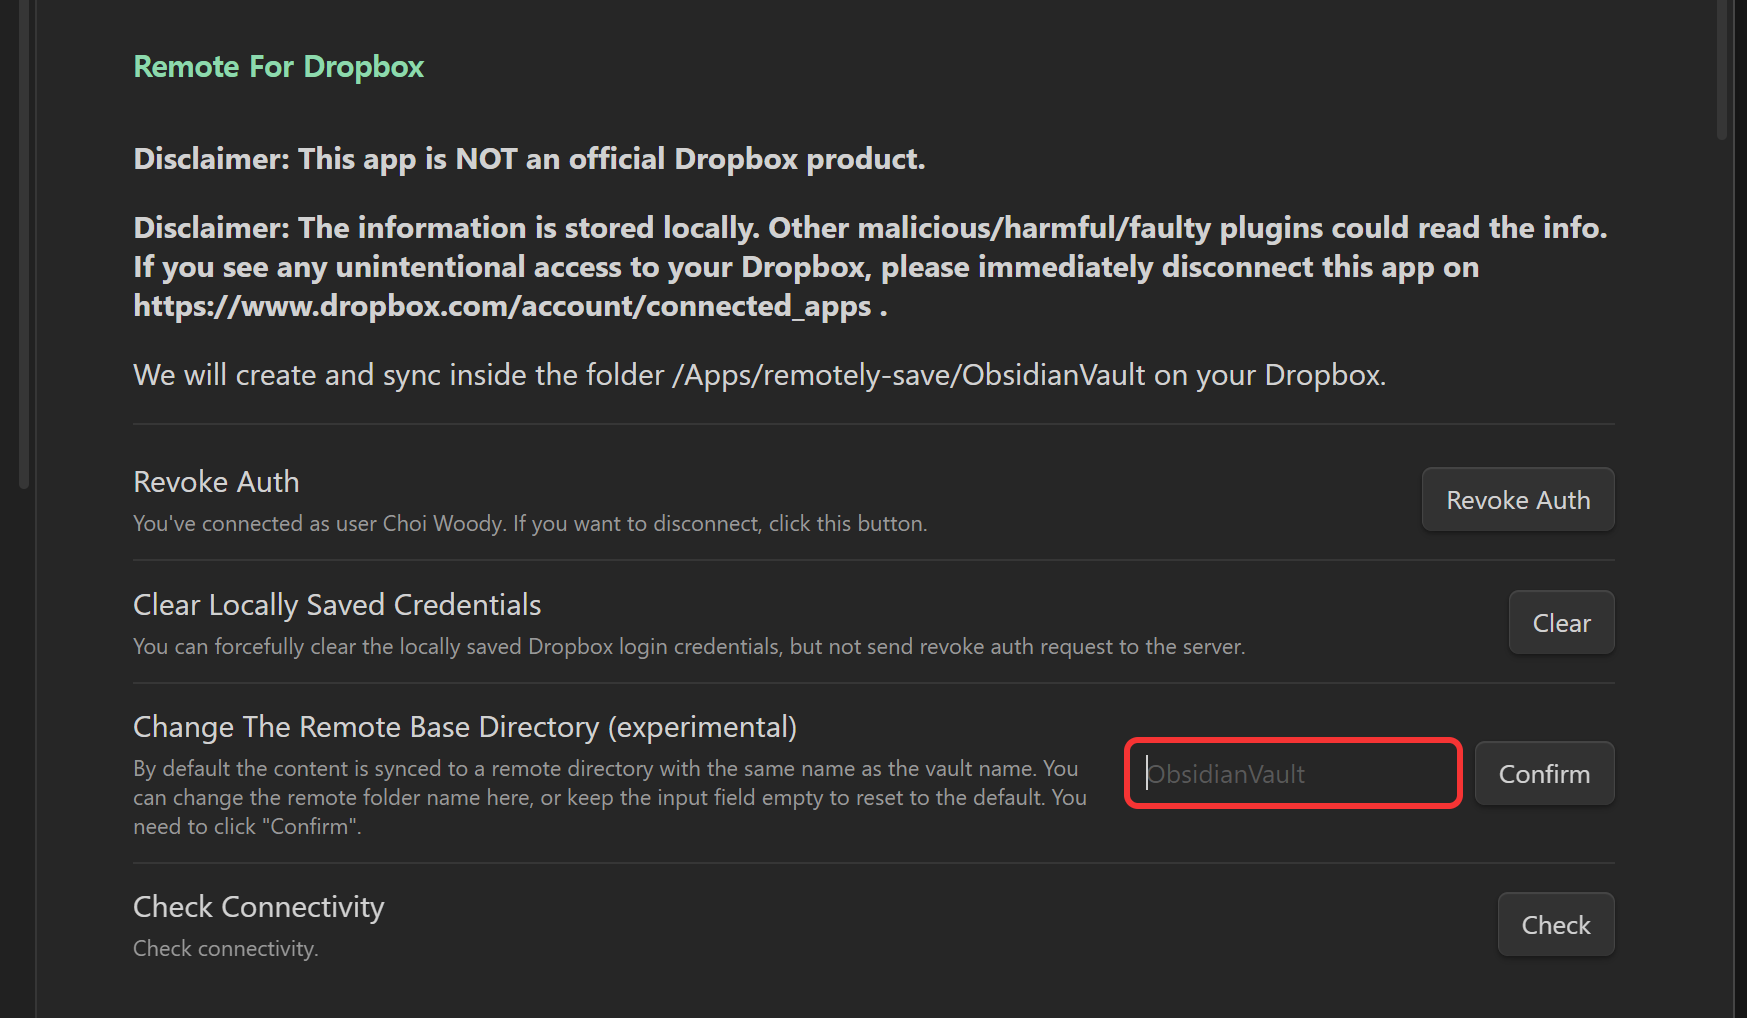Click the dropbox.com connected_apps URL text

click(502, 306)
